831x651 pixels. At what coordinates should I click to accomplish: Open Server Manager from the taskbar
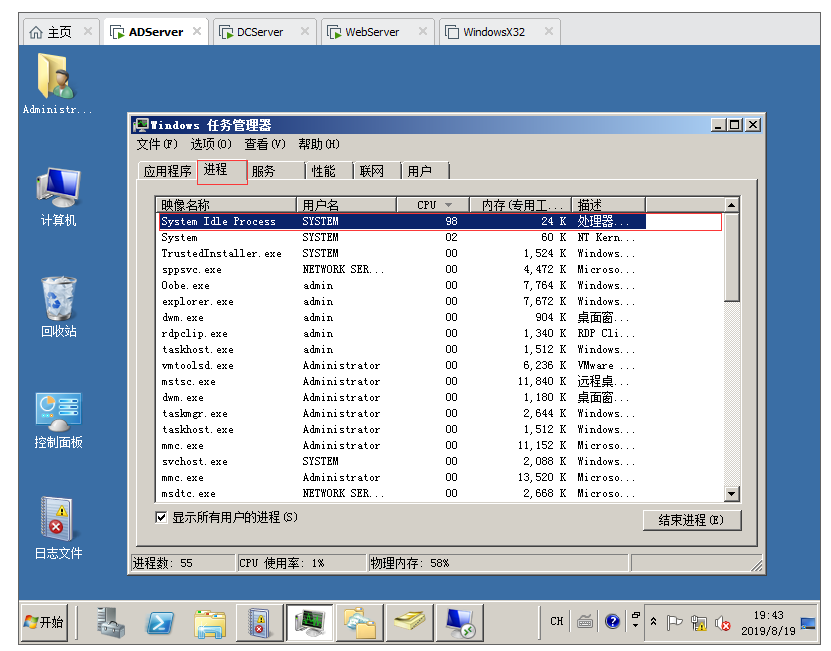(111, 622)
